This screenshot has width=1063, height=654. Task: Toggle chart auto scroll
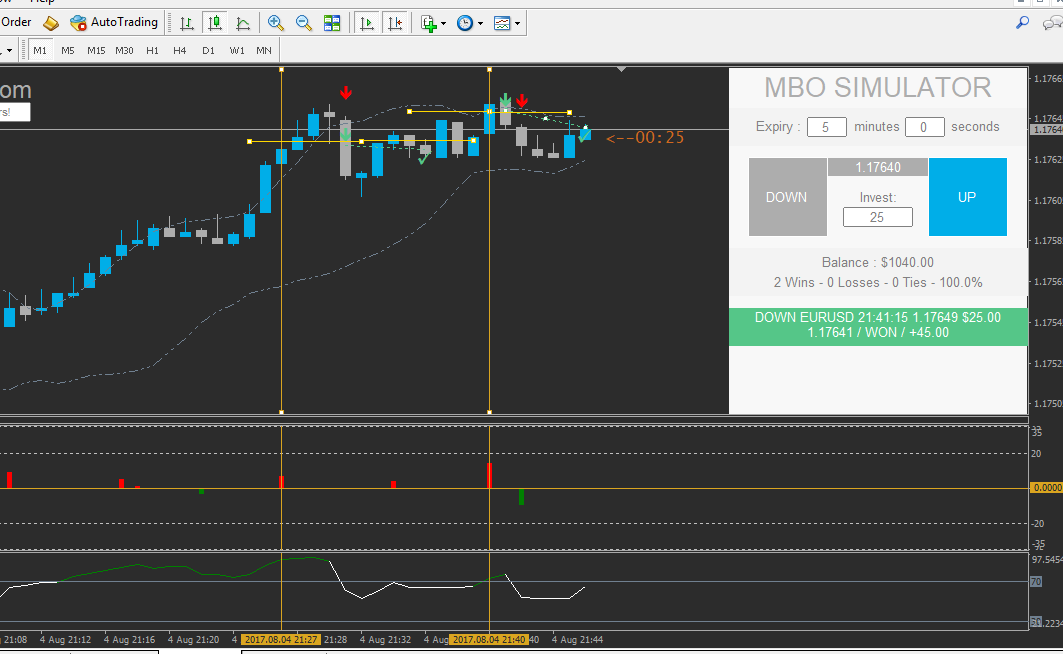[367, 23]
